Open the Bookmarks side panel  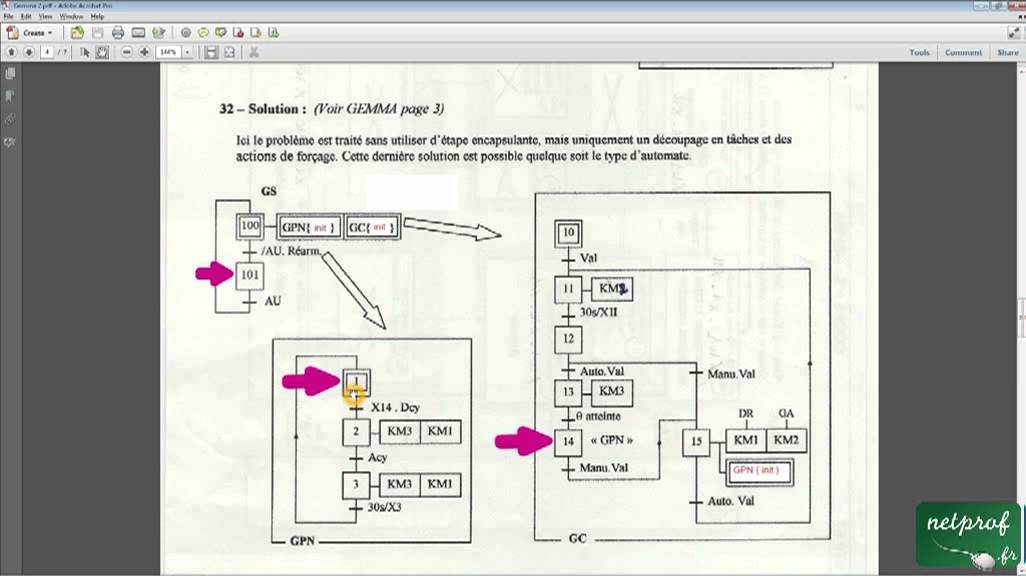pos(10,96)
